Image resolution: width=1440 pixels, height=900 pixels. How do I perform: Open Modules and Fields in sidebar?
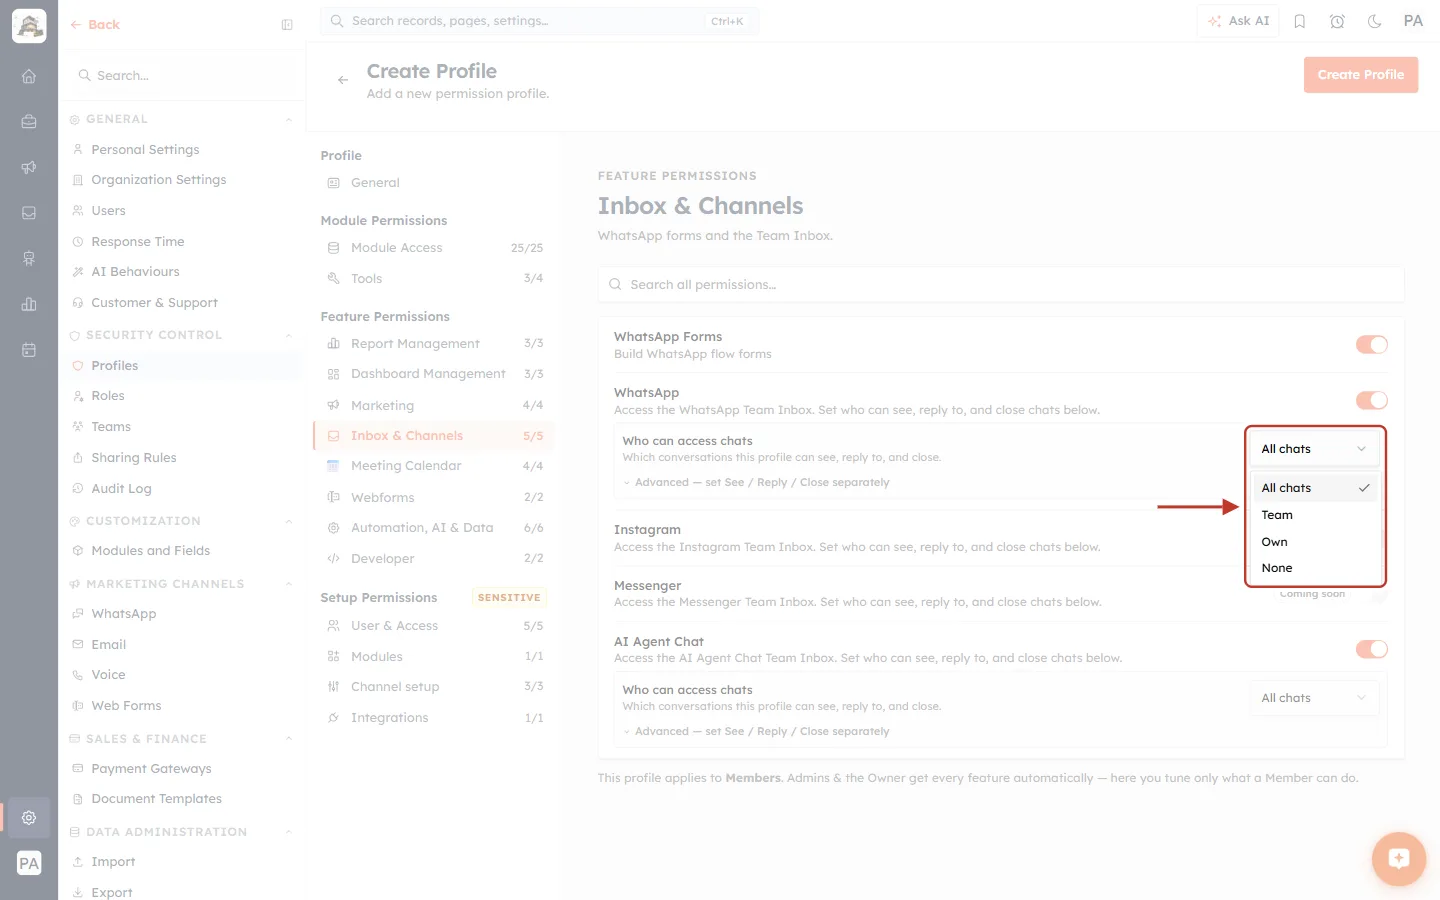pyautogui.click(x=180, y=551)
